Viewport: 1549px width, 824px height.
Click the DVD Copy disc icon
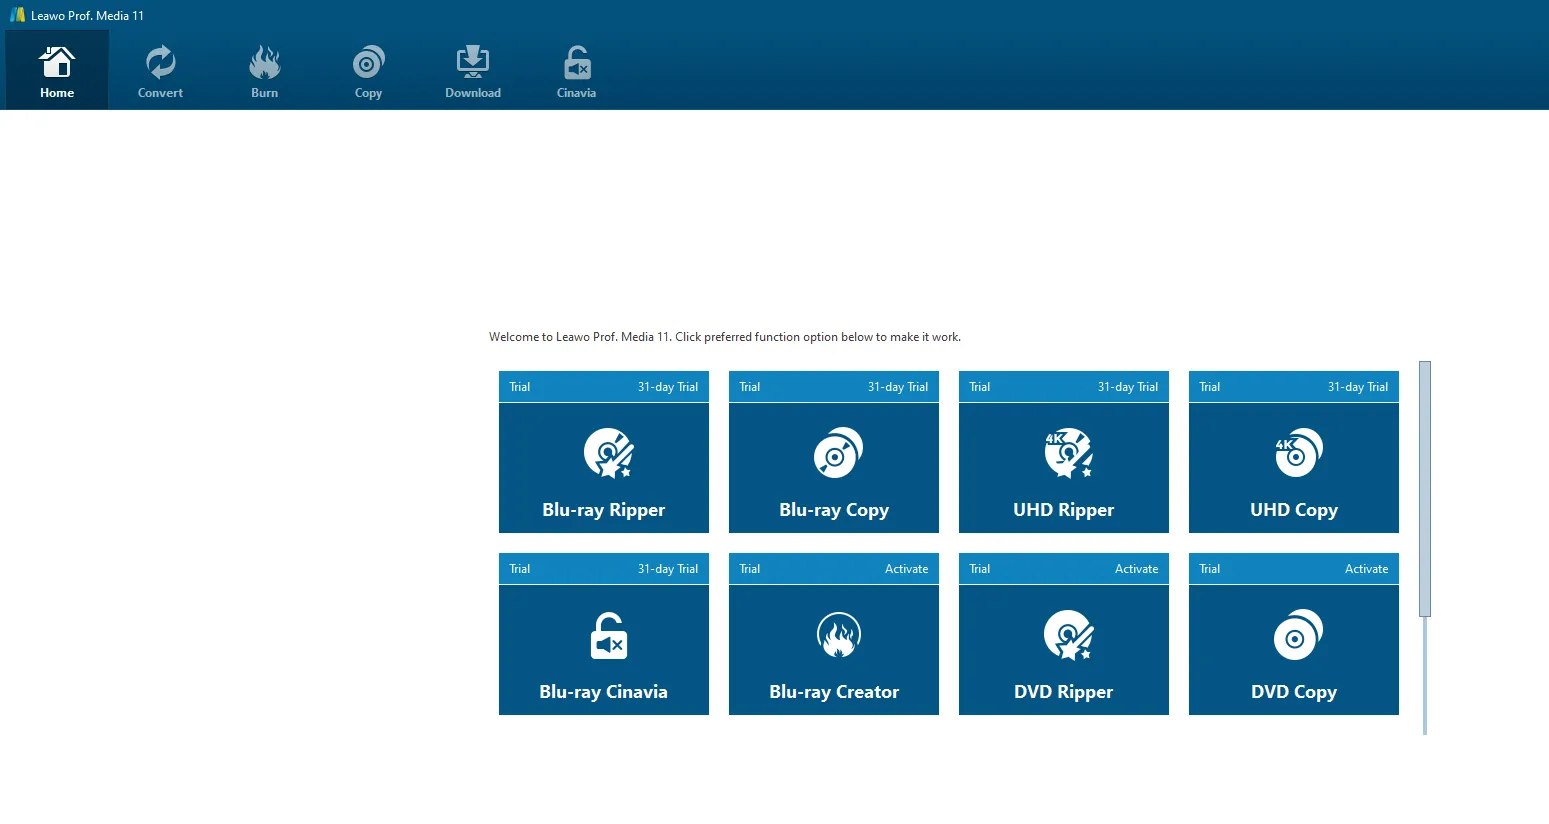[1298, 635]
